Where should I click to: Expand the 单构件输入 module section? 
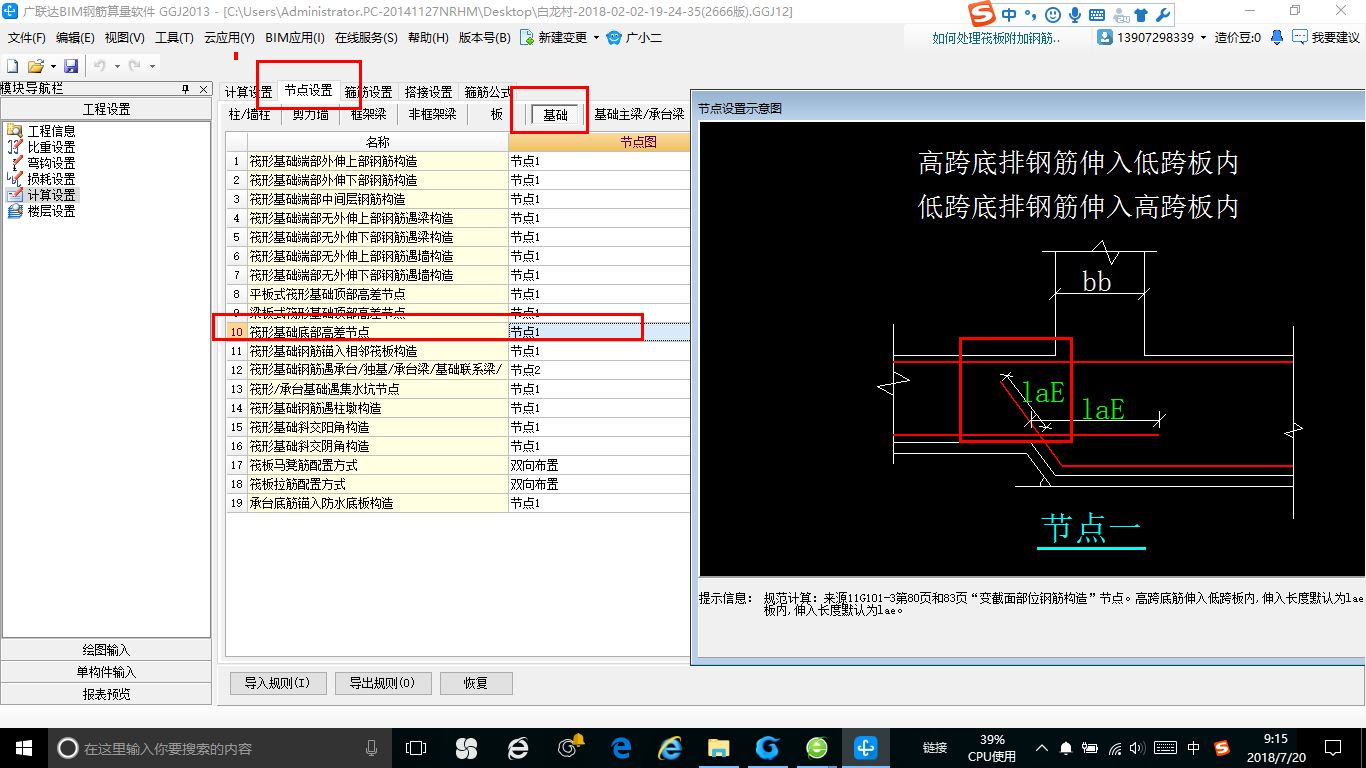coord(106,672)
